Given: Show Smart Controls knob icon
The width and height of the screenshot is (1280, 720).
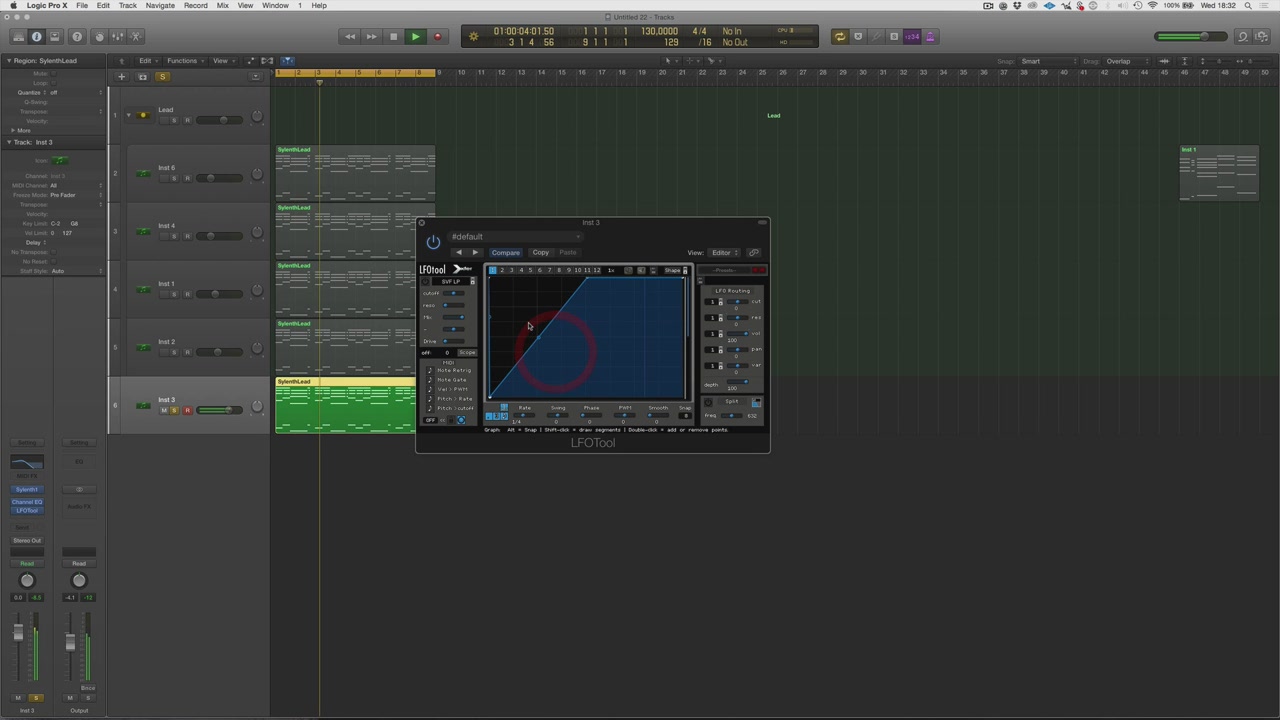Looking at the screenshot, I should coord(99,37).
